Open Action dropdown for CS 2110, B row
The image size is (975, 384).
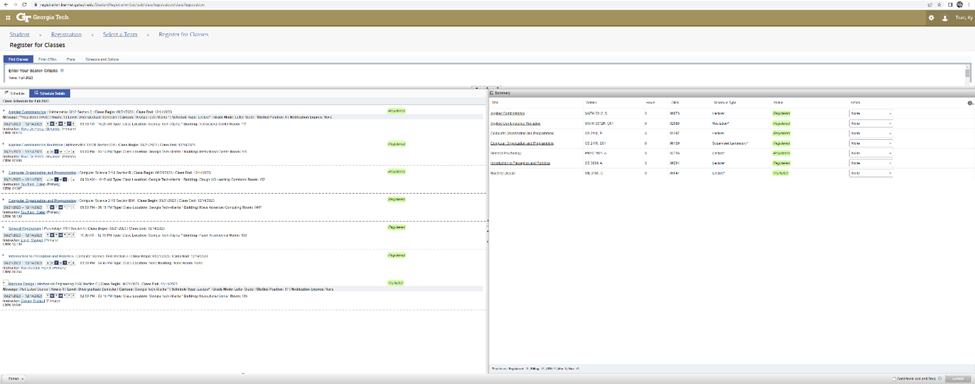pyautogui.click(x=871, y=133)
